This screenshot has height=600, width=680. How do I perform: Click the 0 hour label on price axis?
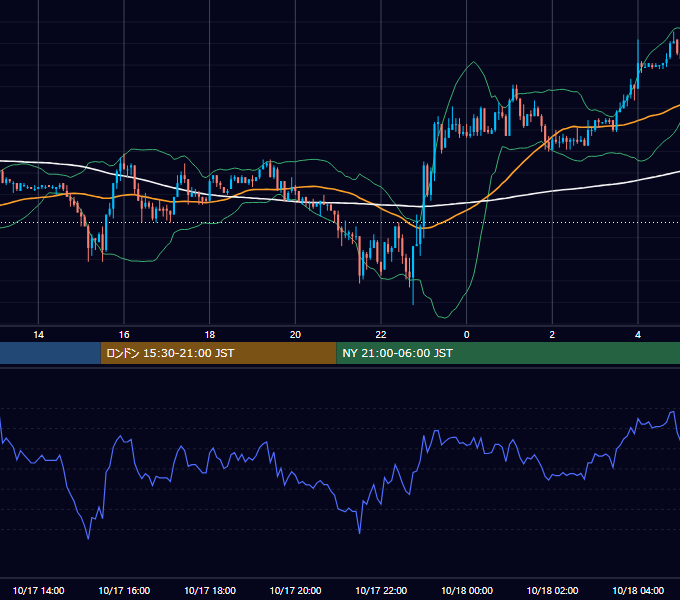467,335
